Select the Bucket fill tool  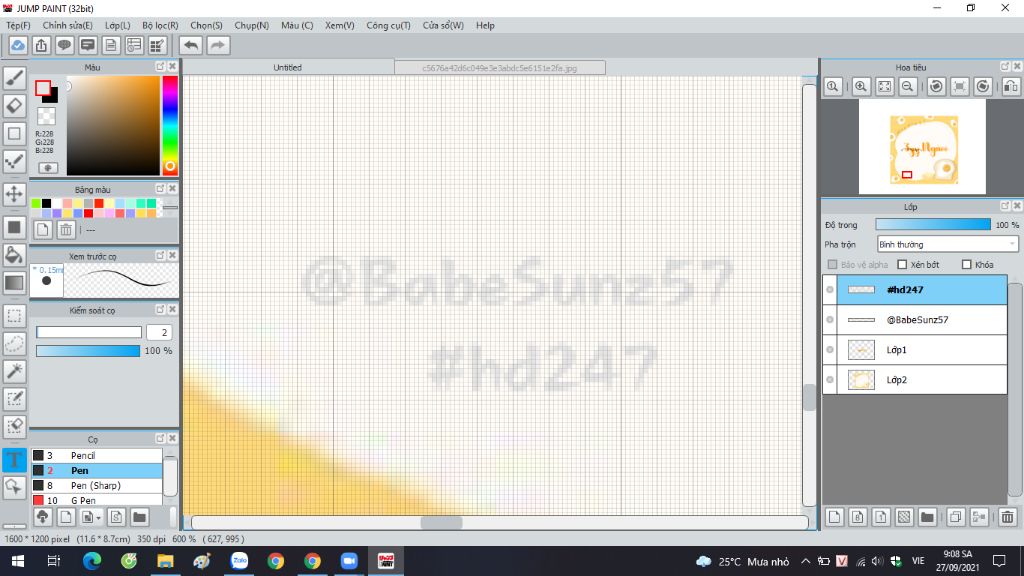click(x=14, y=255)
